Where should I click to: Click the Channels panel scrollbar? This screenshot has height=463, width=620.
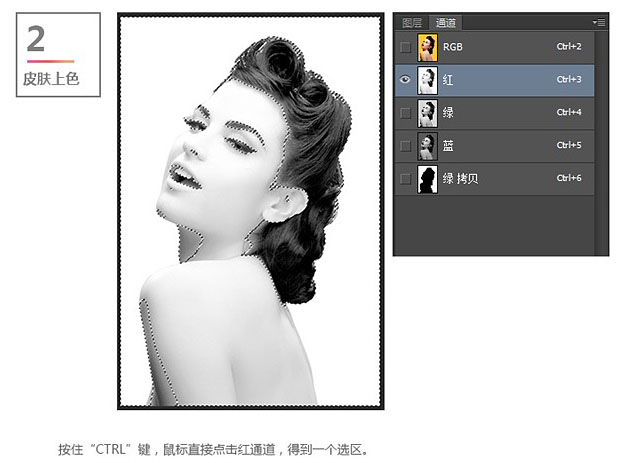pos(601,143)
